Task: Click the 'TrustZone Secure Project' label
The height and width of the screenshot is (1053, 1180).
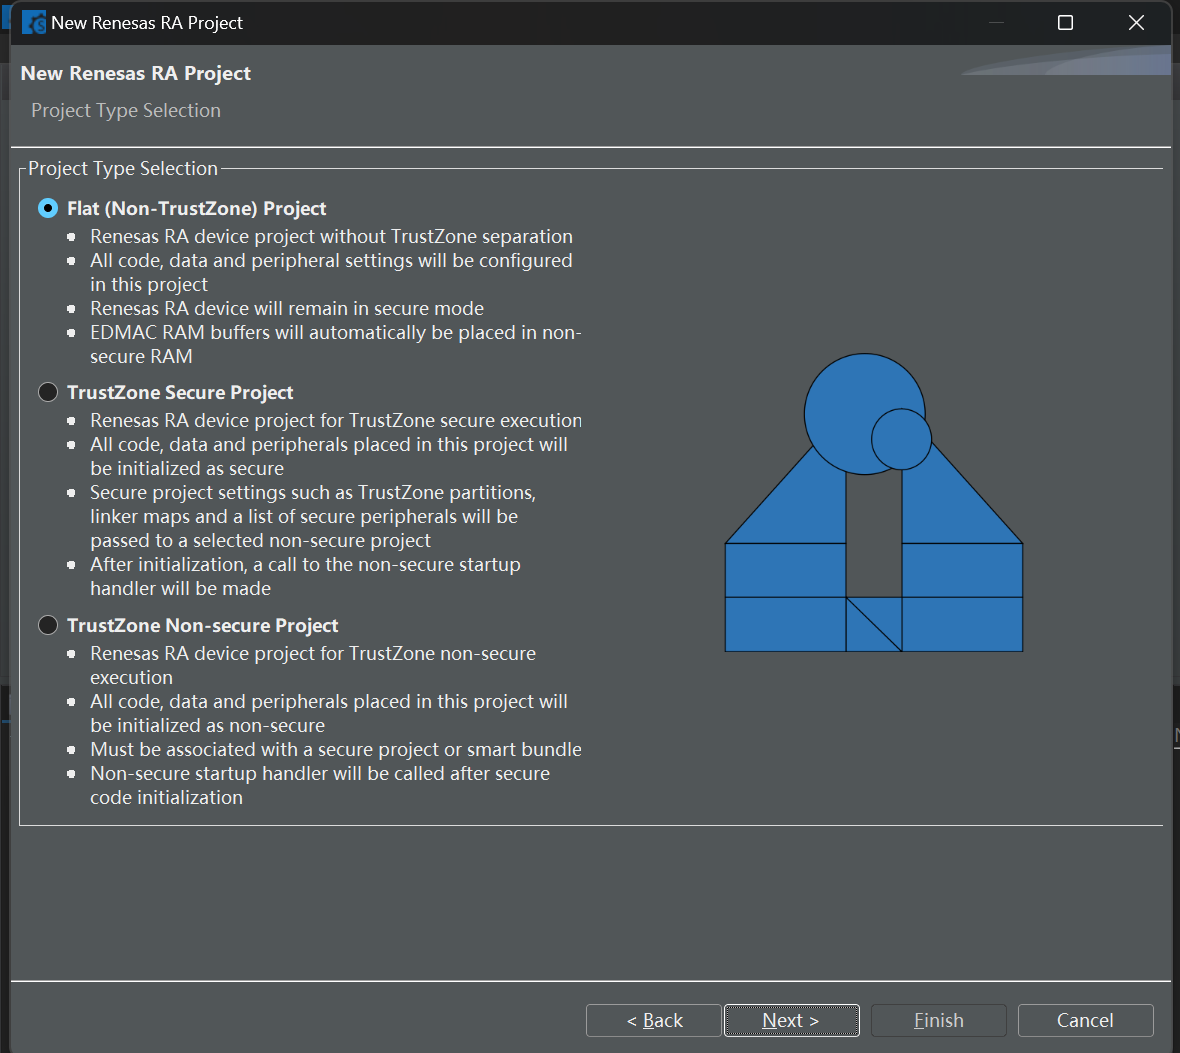Action: [x=180, y=392]
